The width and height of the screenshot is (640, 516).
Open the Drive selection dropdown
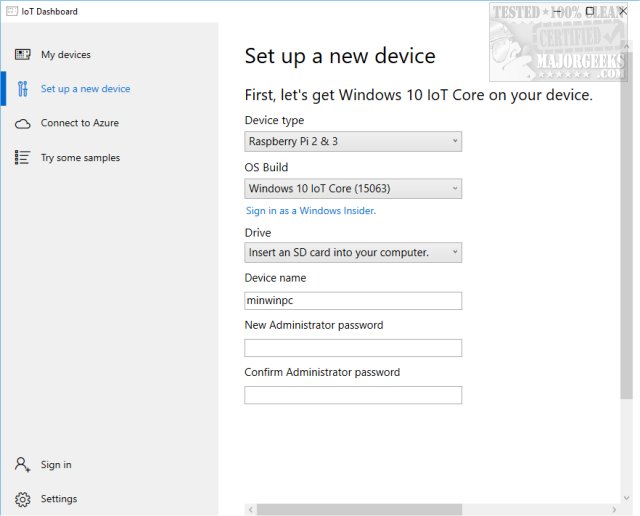coord(353,252)
